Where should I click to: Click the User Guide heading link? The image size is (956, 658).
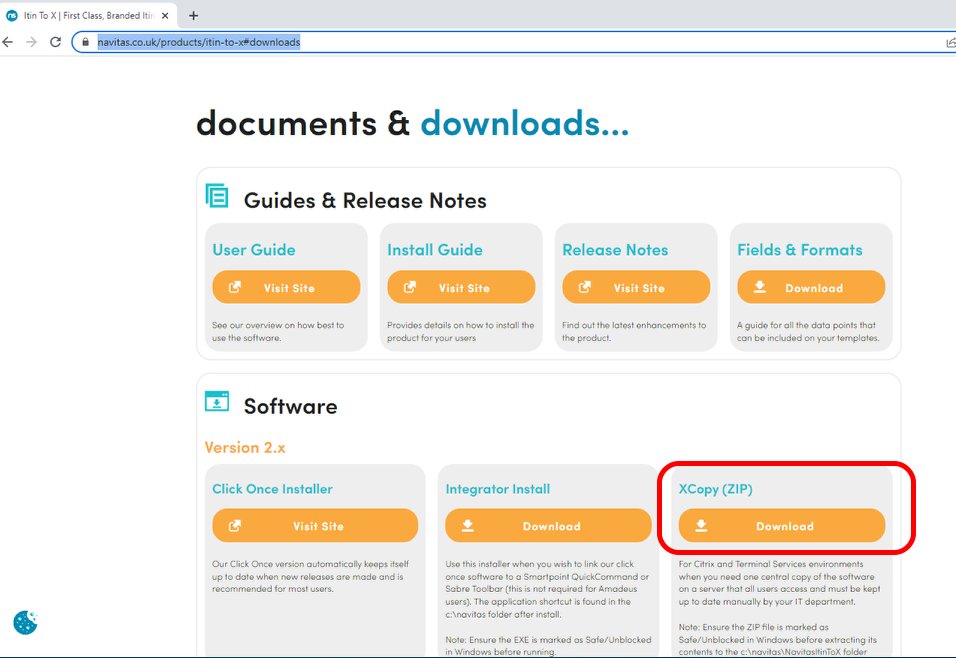coord(254,250)
